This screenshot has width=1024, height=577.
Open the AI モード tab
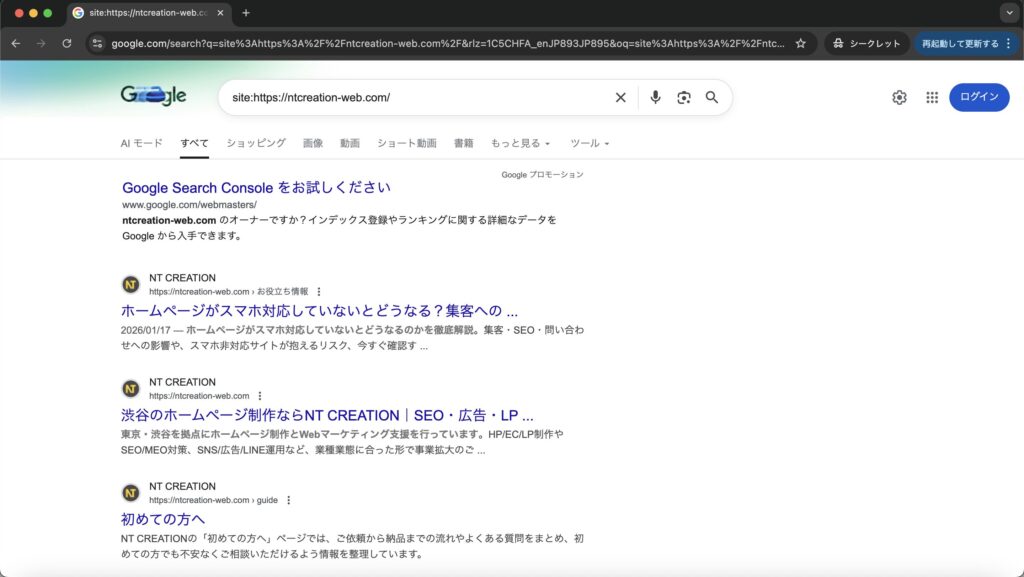point(141,143)
